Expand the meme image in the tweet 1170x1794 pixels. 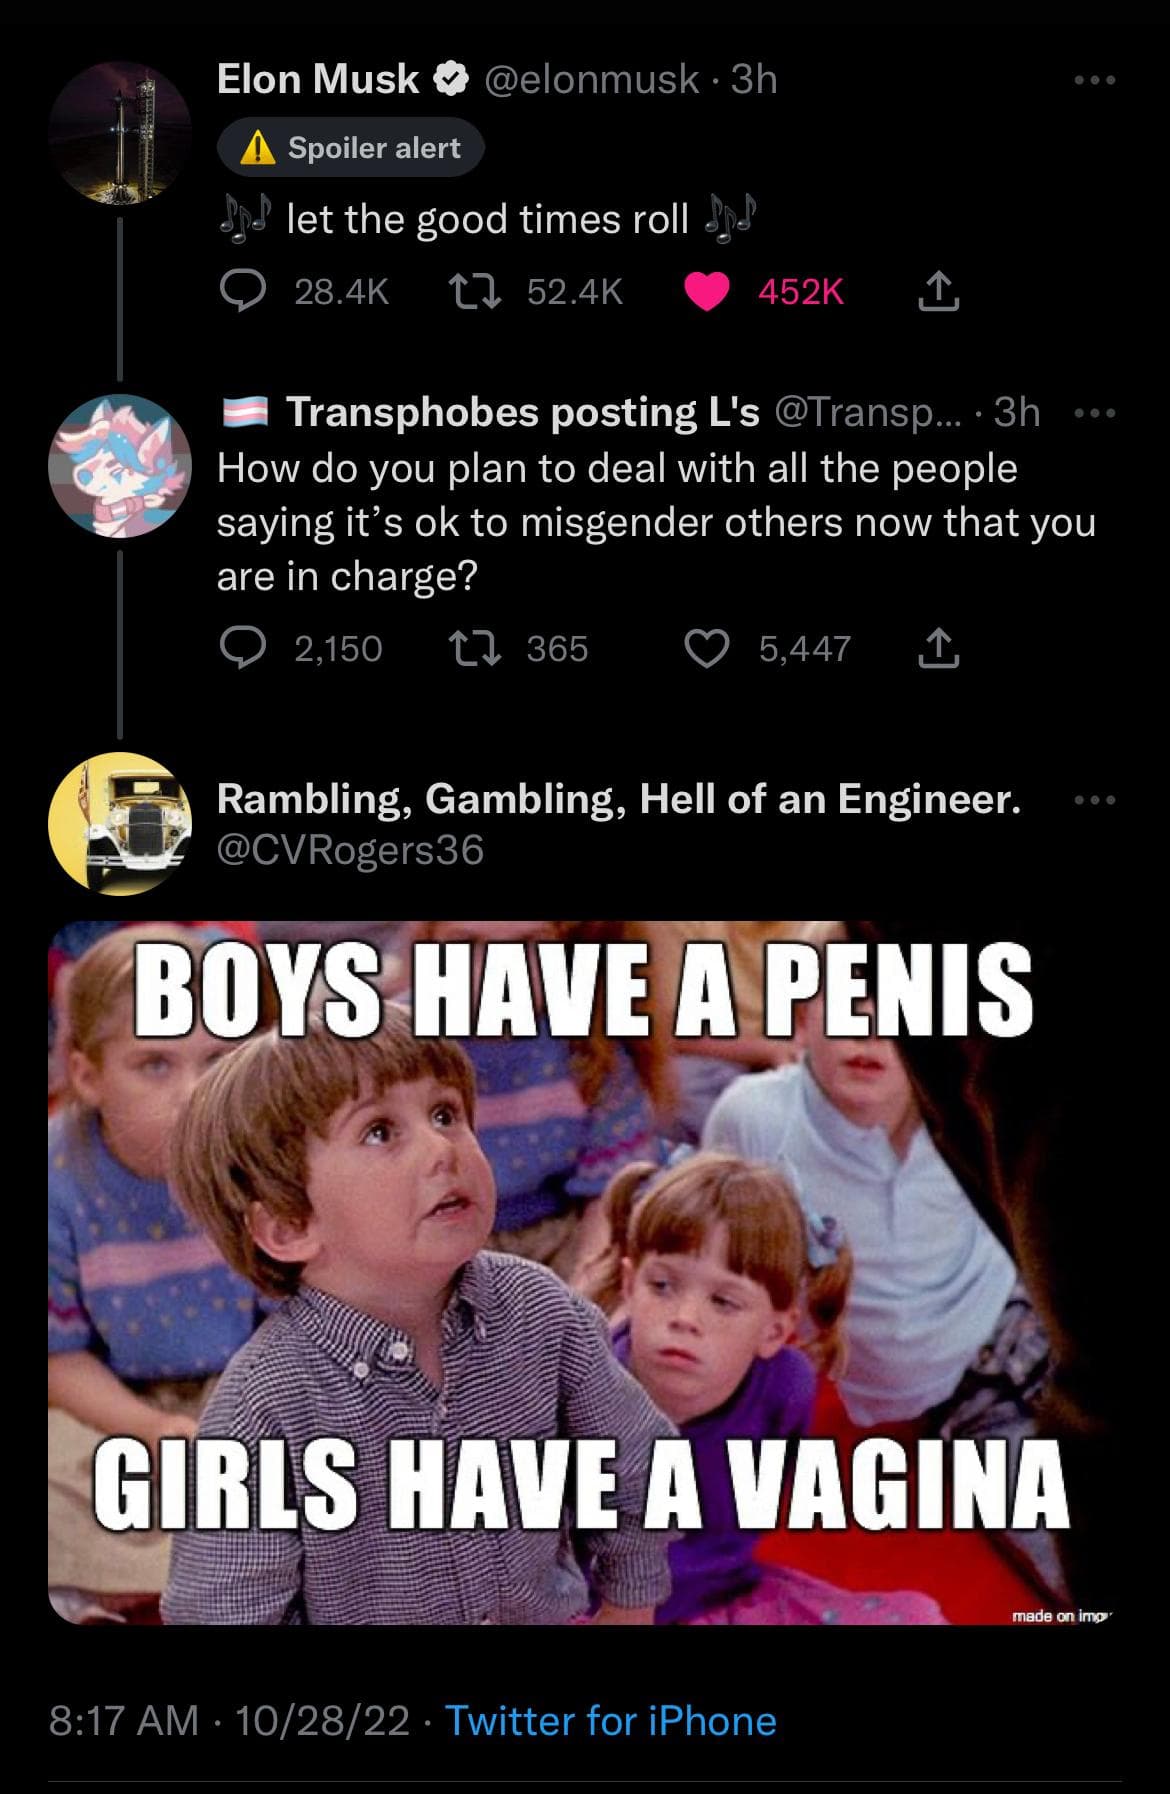[x=585, y=1272]
